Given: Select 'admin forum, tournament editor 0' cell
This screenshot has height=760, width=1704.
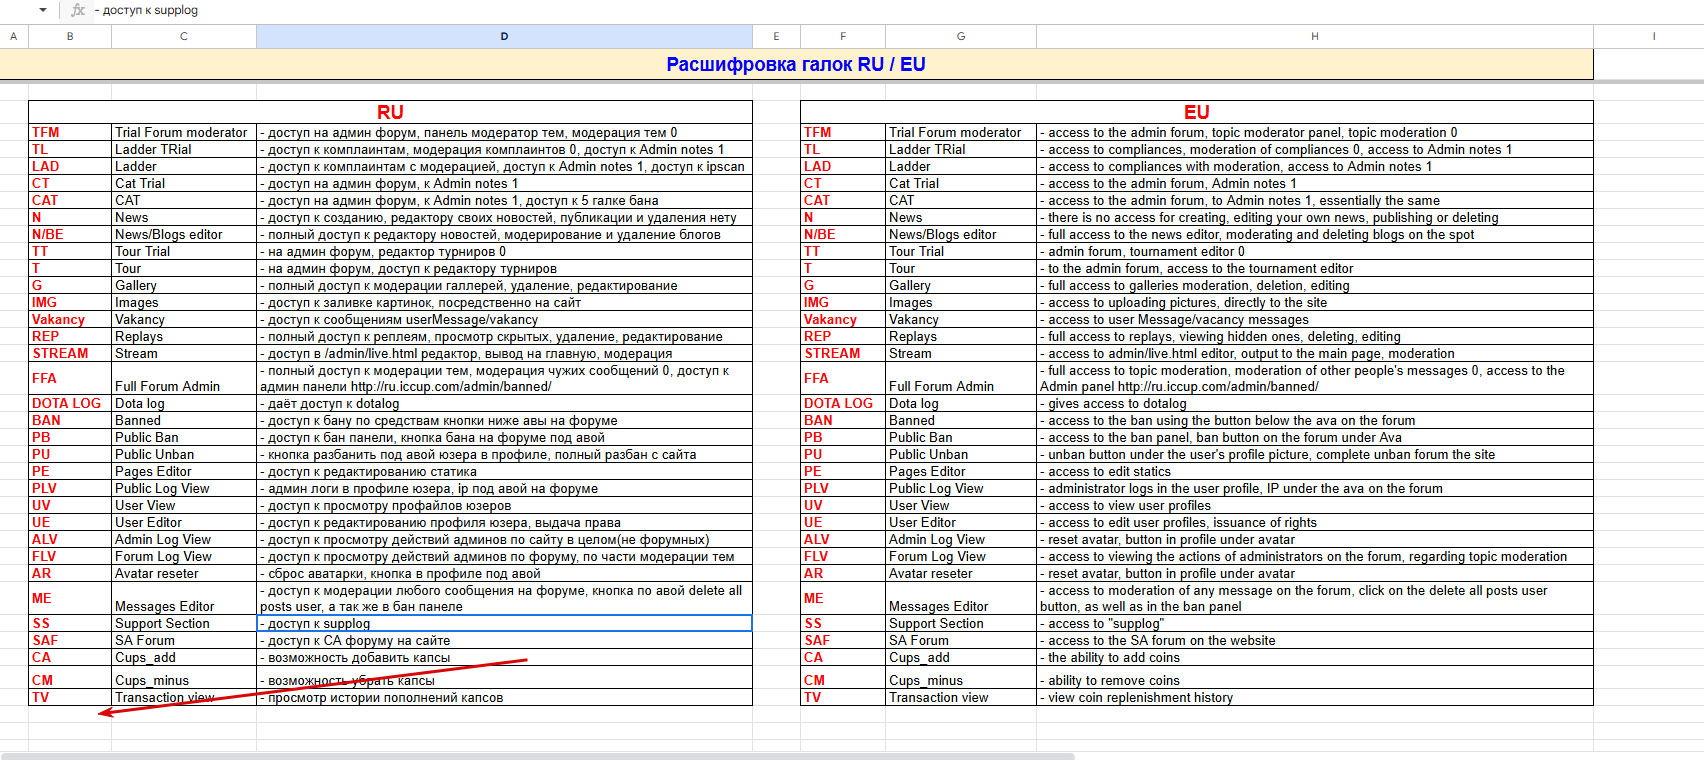Looking at the screenshot, I should pyautogui.click(x=1315, y=251).
